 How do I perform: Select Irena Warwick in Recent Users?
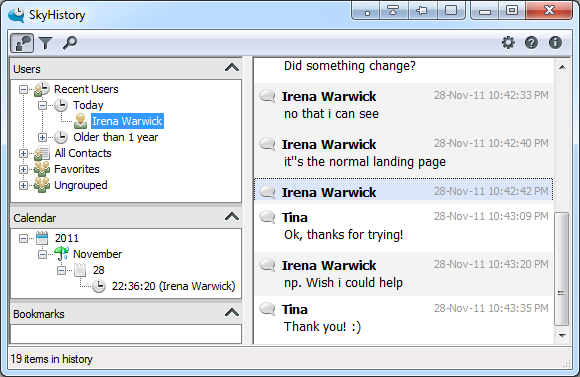coord(127,121)
